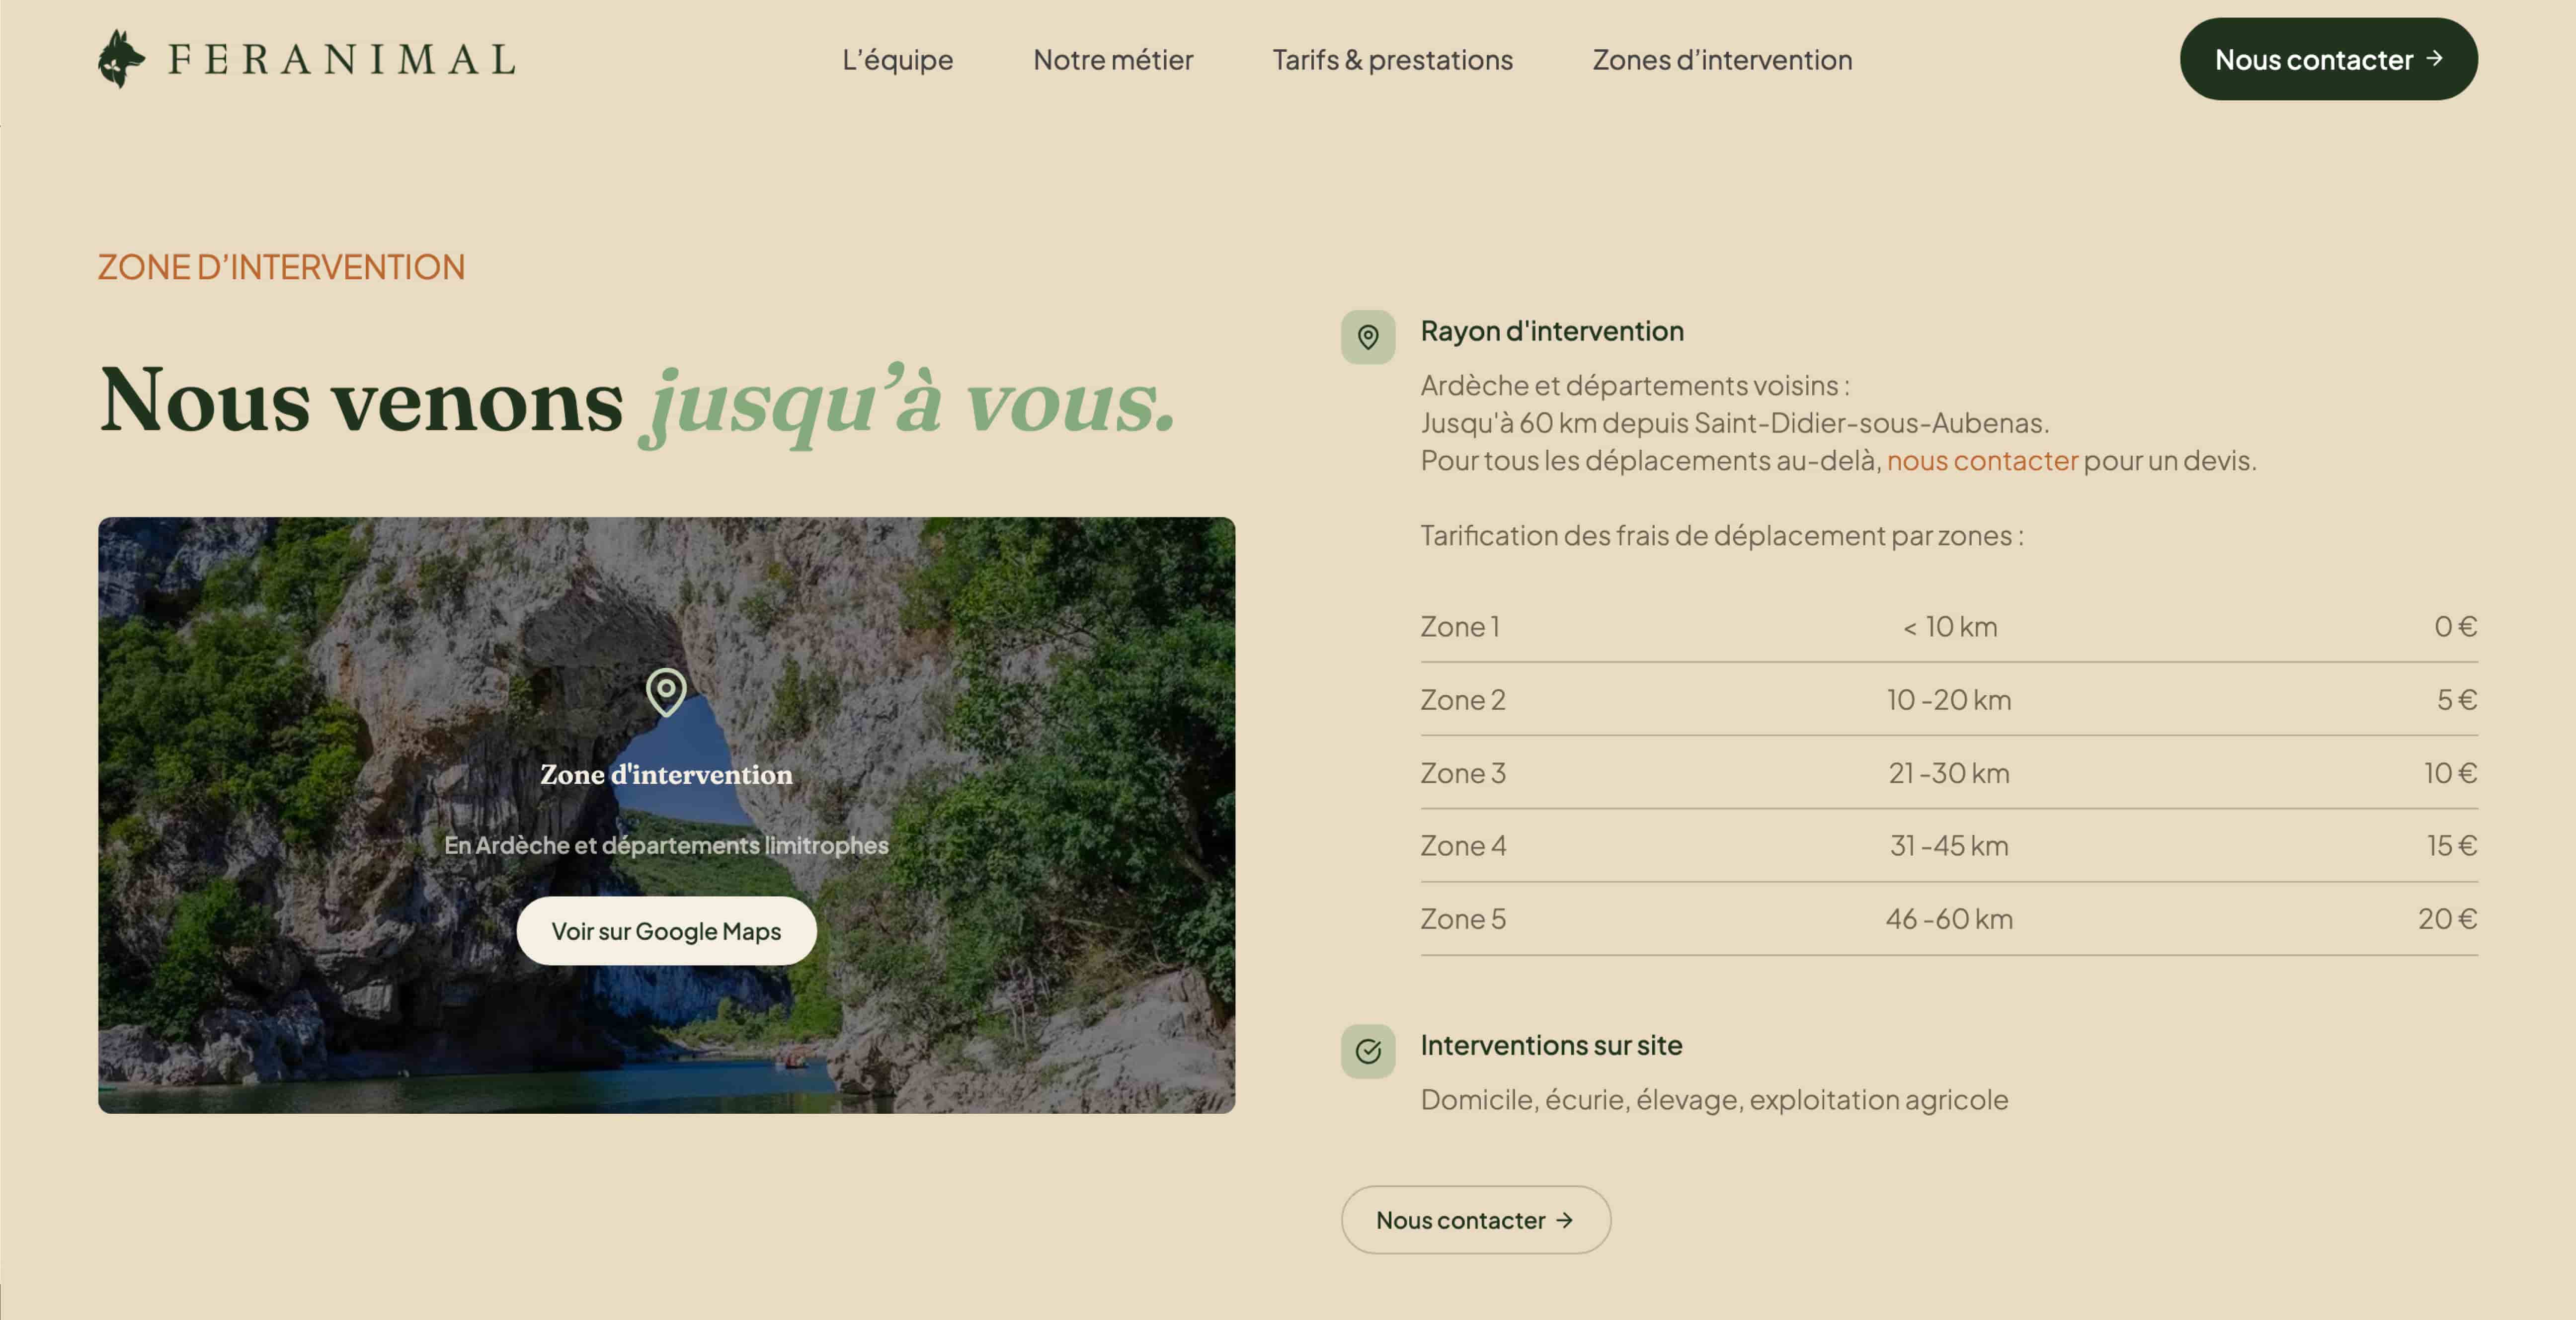Click the '10 €' price cell

coord(2450,773)
